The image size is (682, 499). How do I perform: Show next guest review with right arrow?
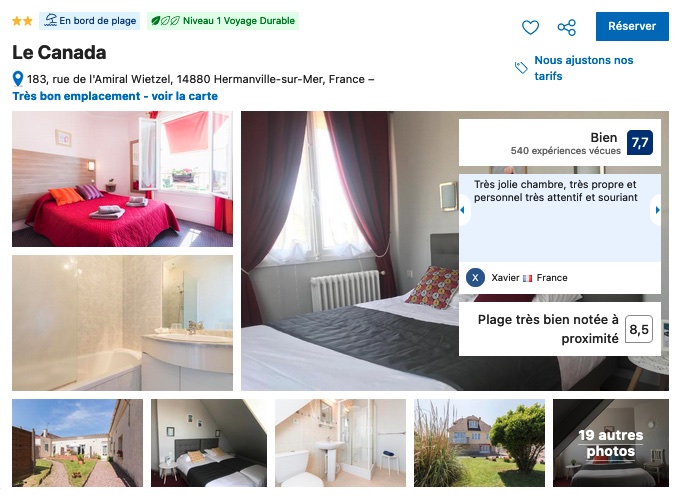[x=657, y=210]
